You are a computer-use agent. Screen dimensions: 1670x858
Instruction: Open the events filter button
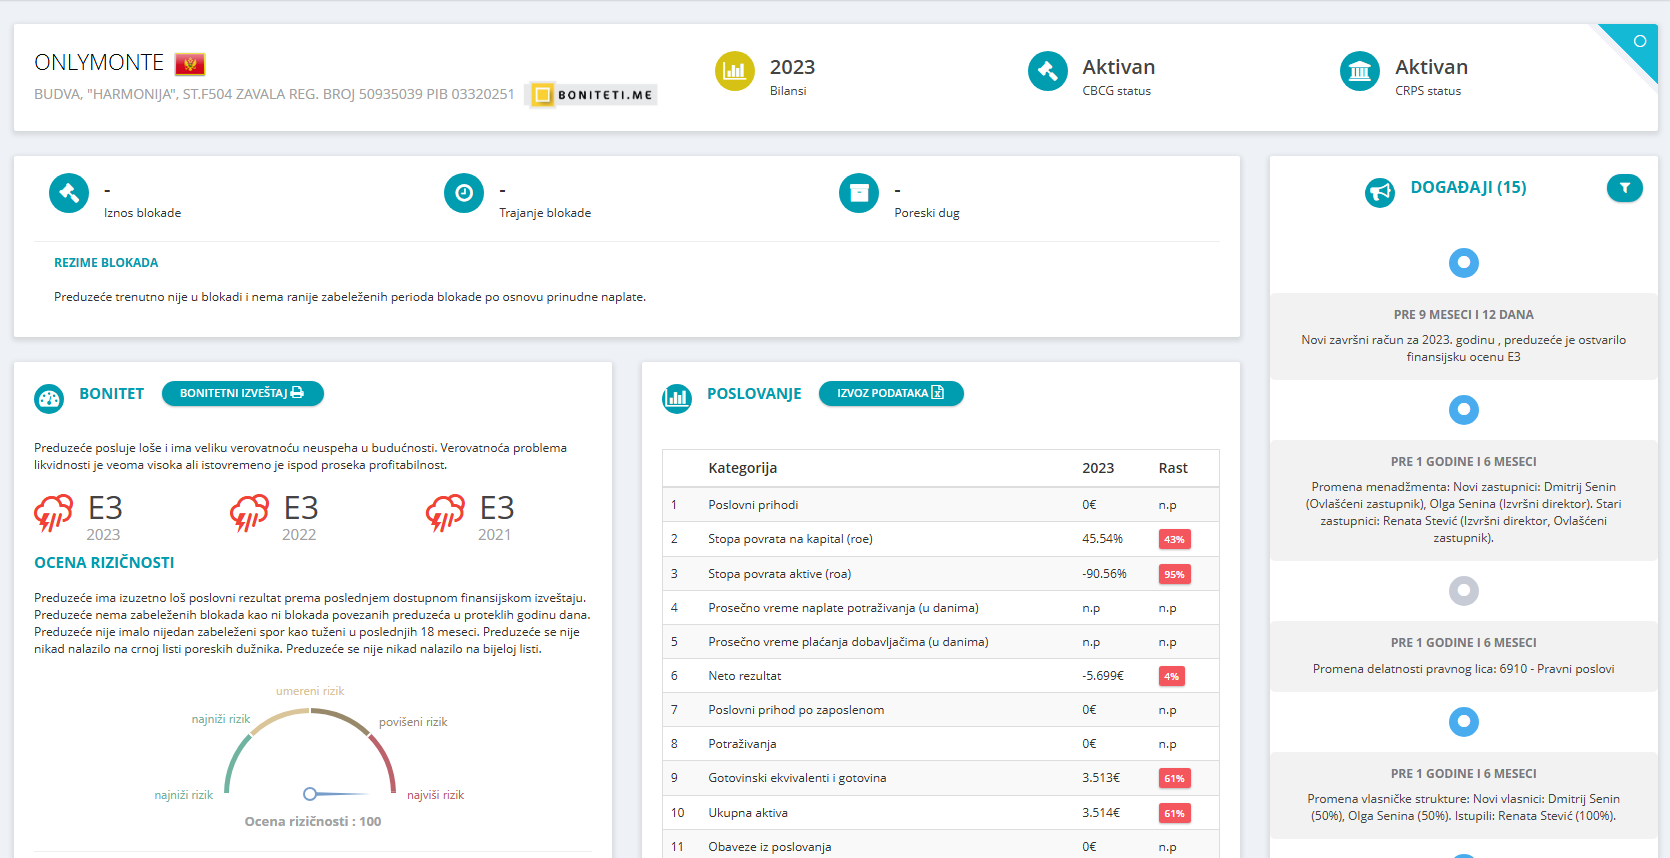[x=1624, y=188]
